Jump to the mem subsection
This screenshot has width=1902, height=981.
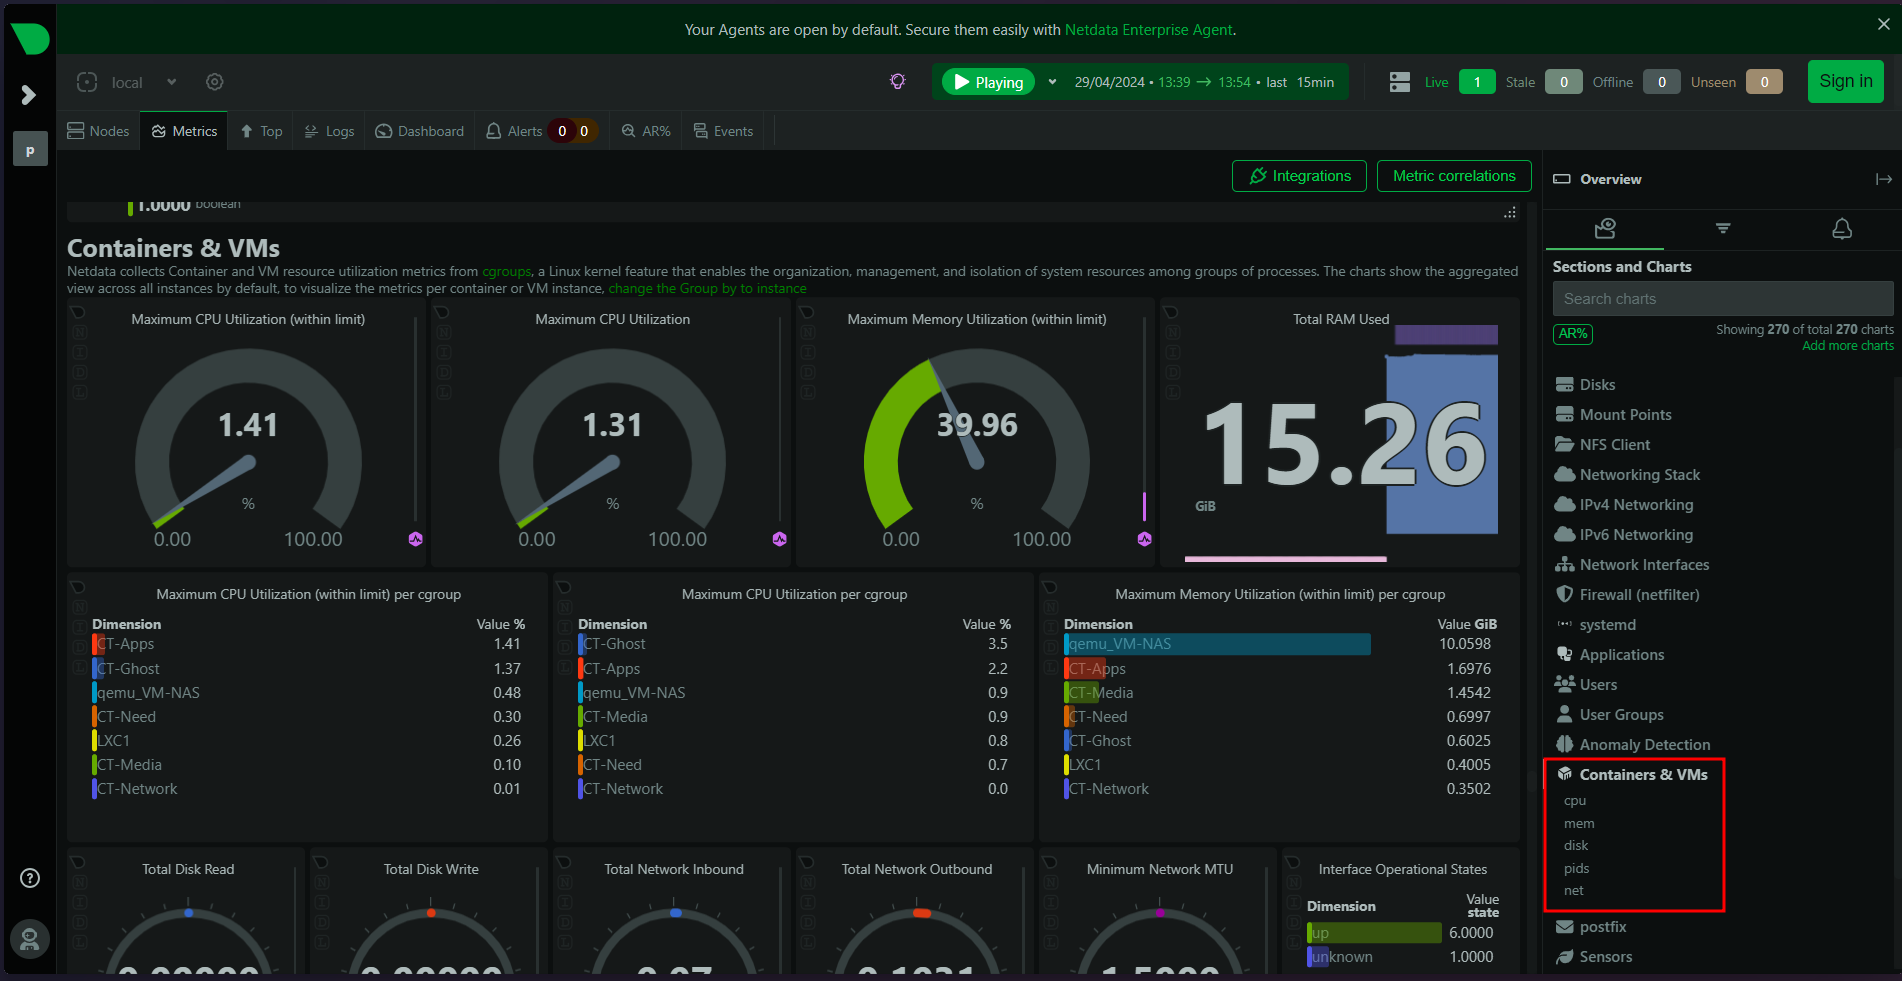pos(1579,824)
